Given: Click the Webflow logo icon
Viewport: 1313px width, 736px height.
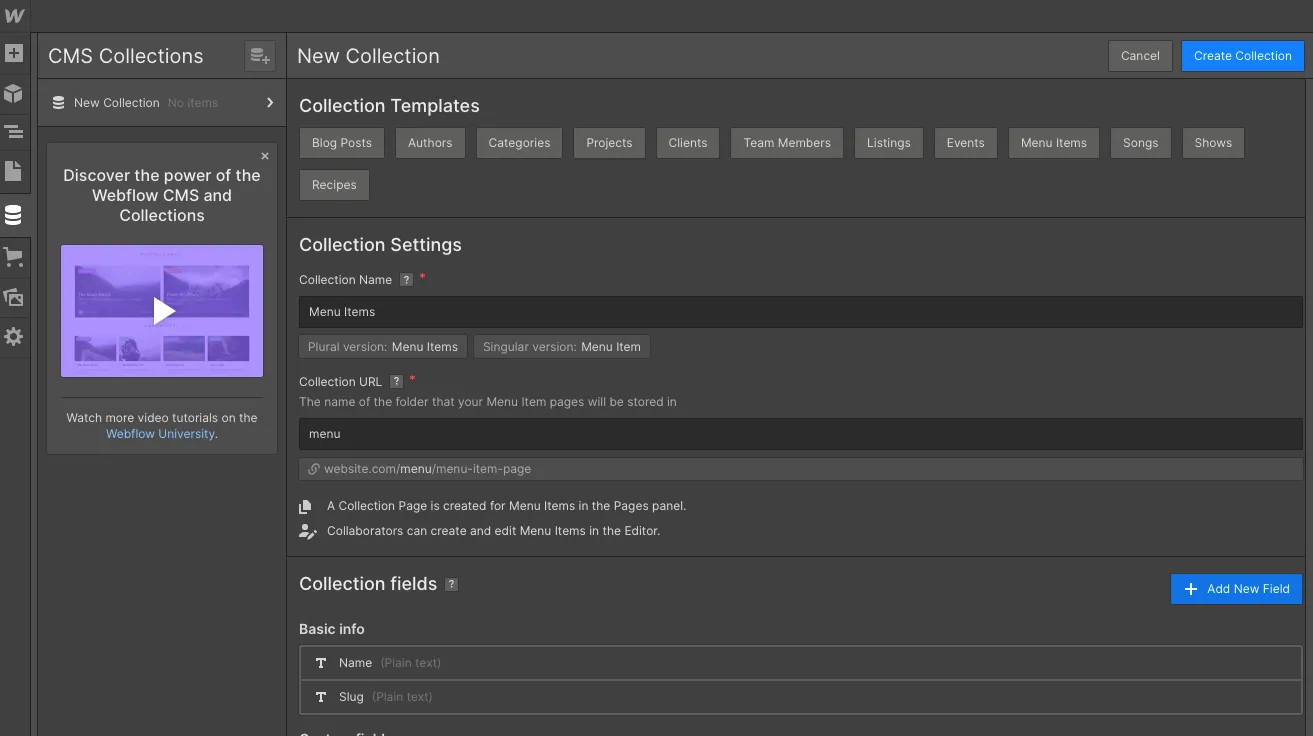Looking at the screenshot, I should 14,16.
